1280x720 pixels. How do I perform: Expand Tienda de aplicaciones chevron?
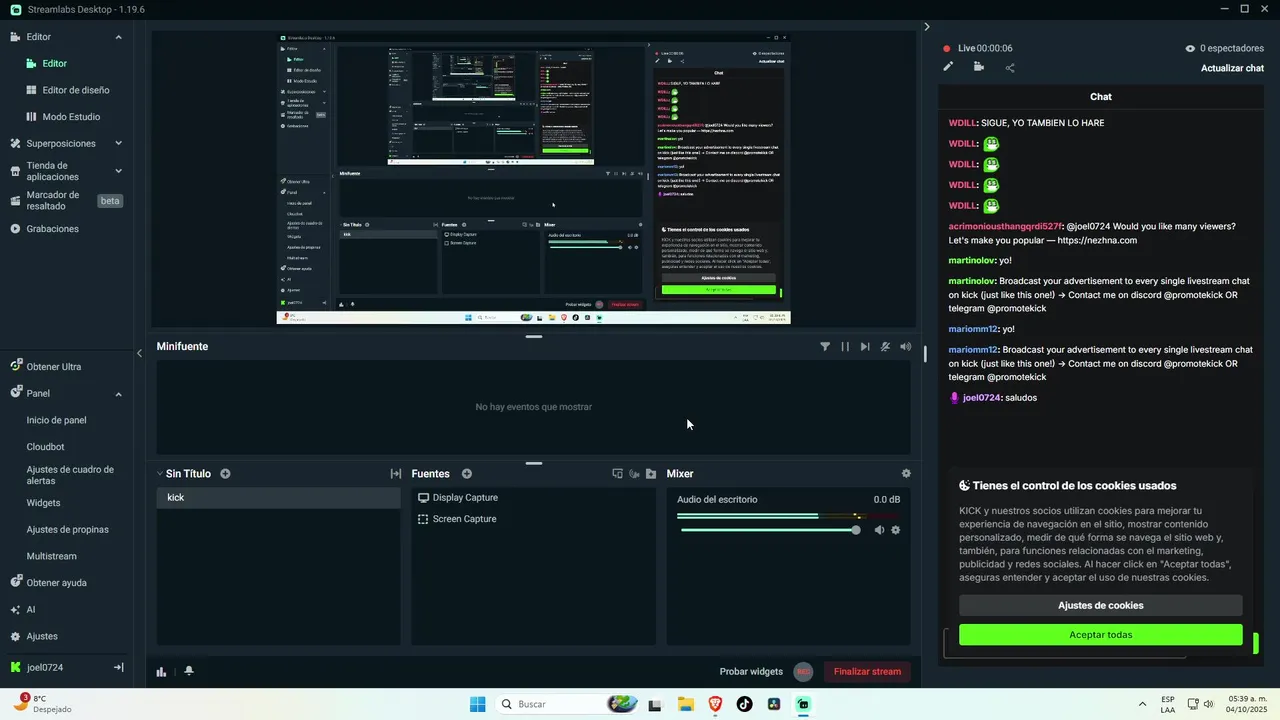(118, 171)
